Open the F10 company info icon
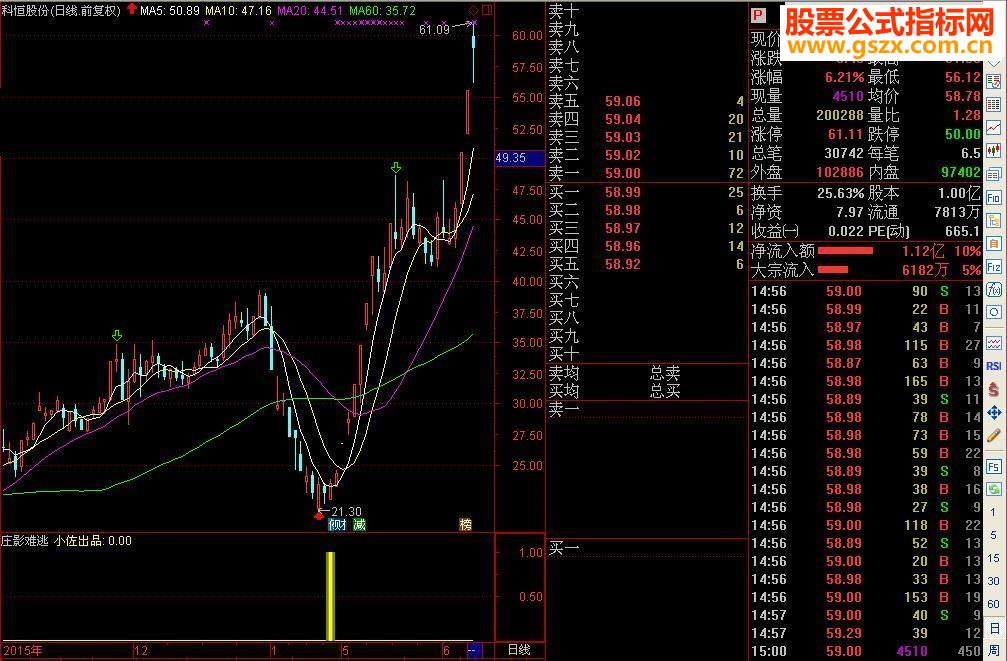The height and width of the screenshot is (661, 1007). pos(994,198)
